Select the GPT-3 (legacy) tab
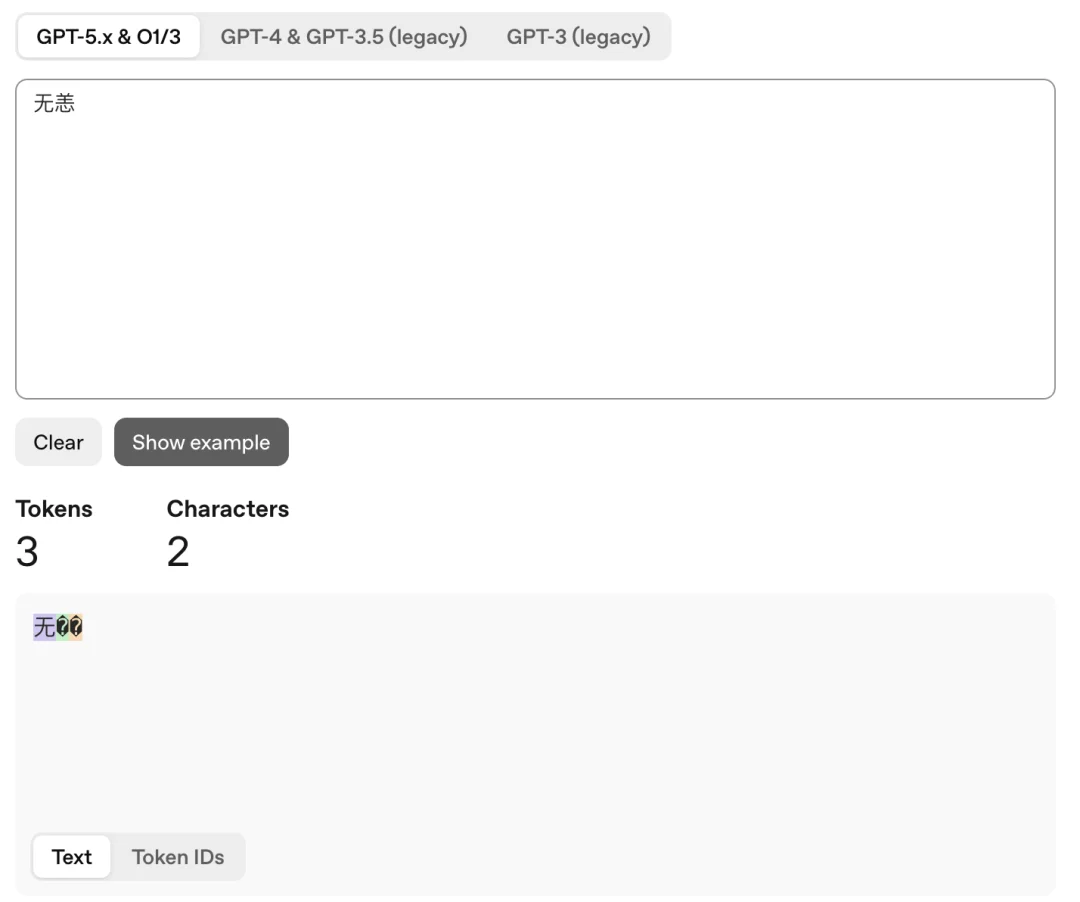Viewport: 1080px width, 902px height. (578, 37)
